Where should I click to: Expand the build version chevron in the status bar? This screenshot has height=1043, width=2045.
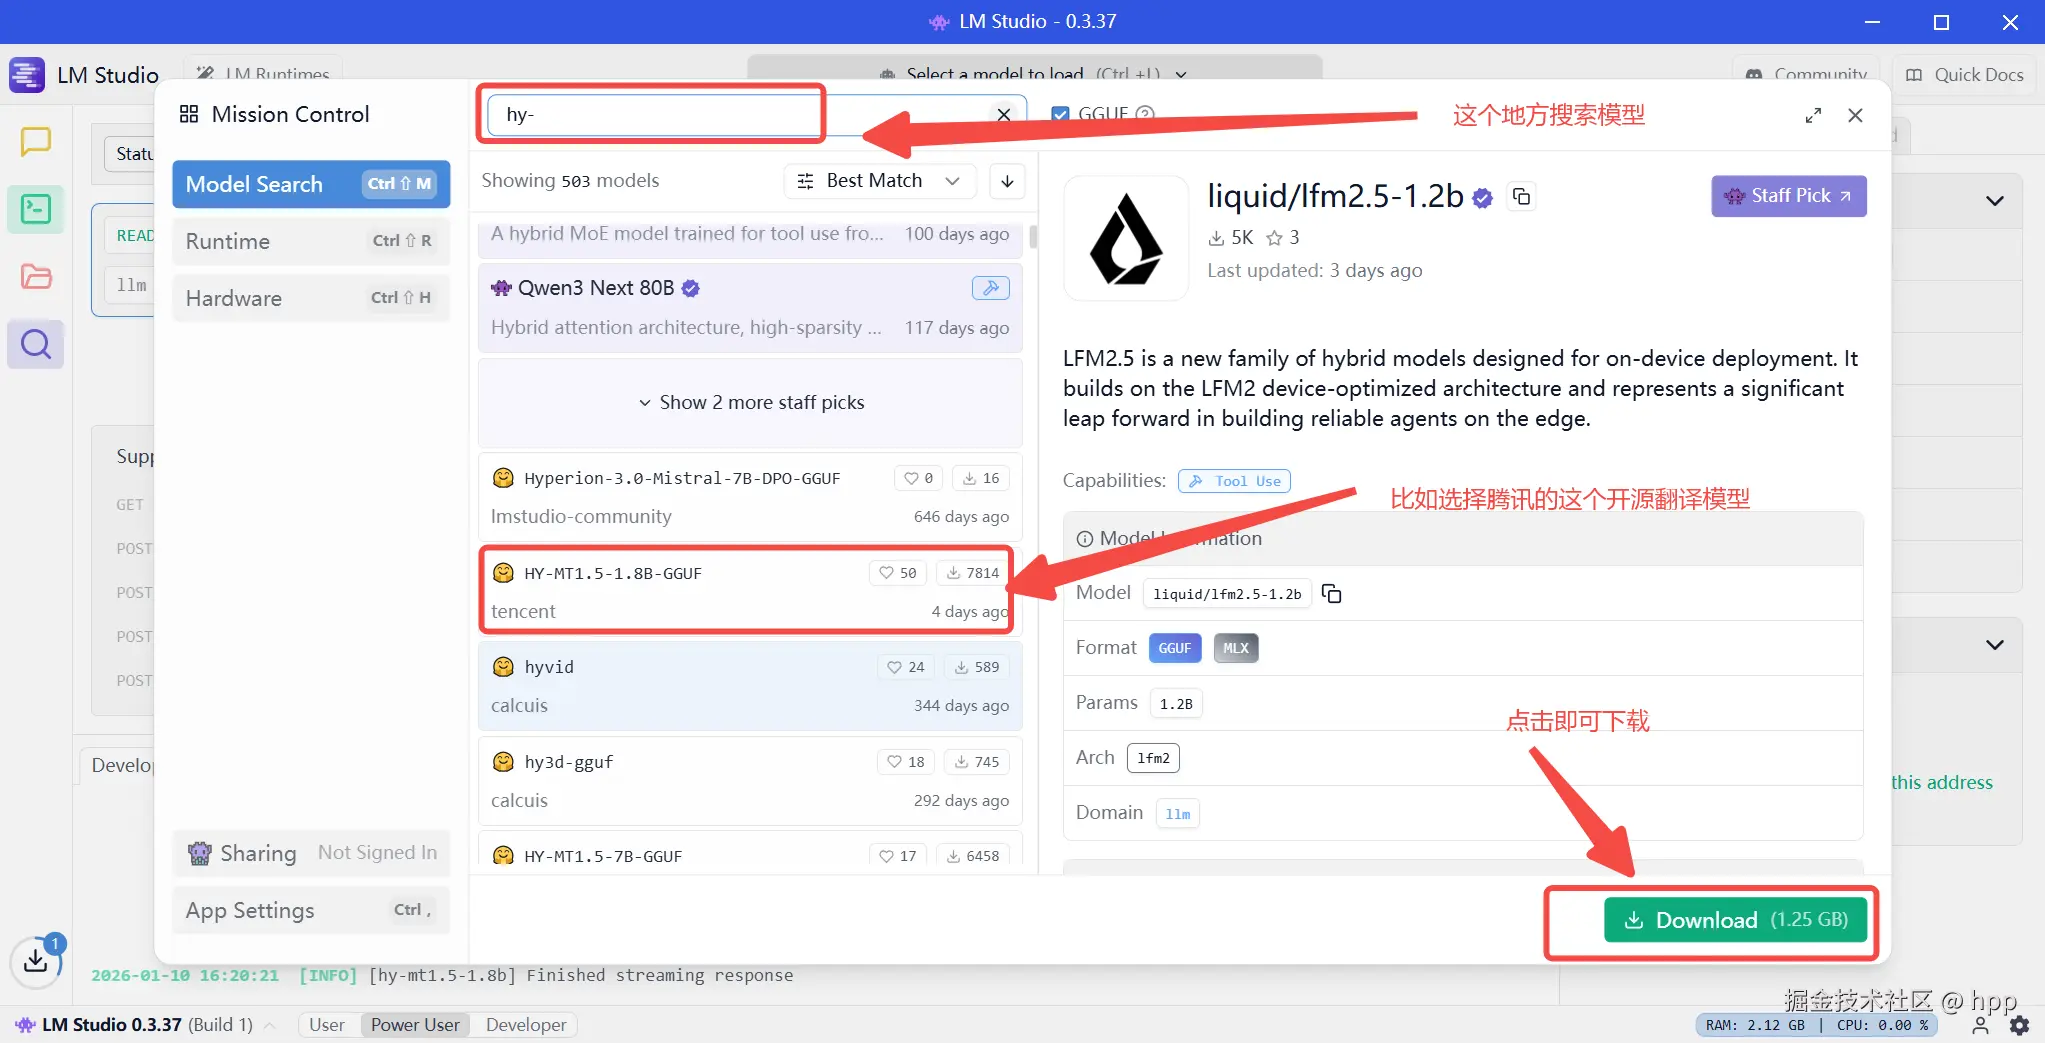point(269,1025)
